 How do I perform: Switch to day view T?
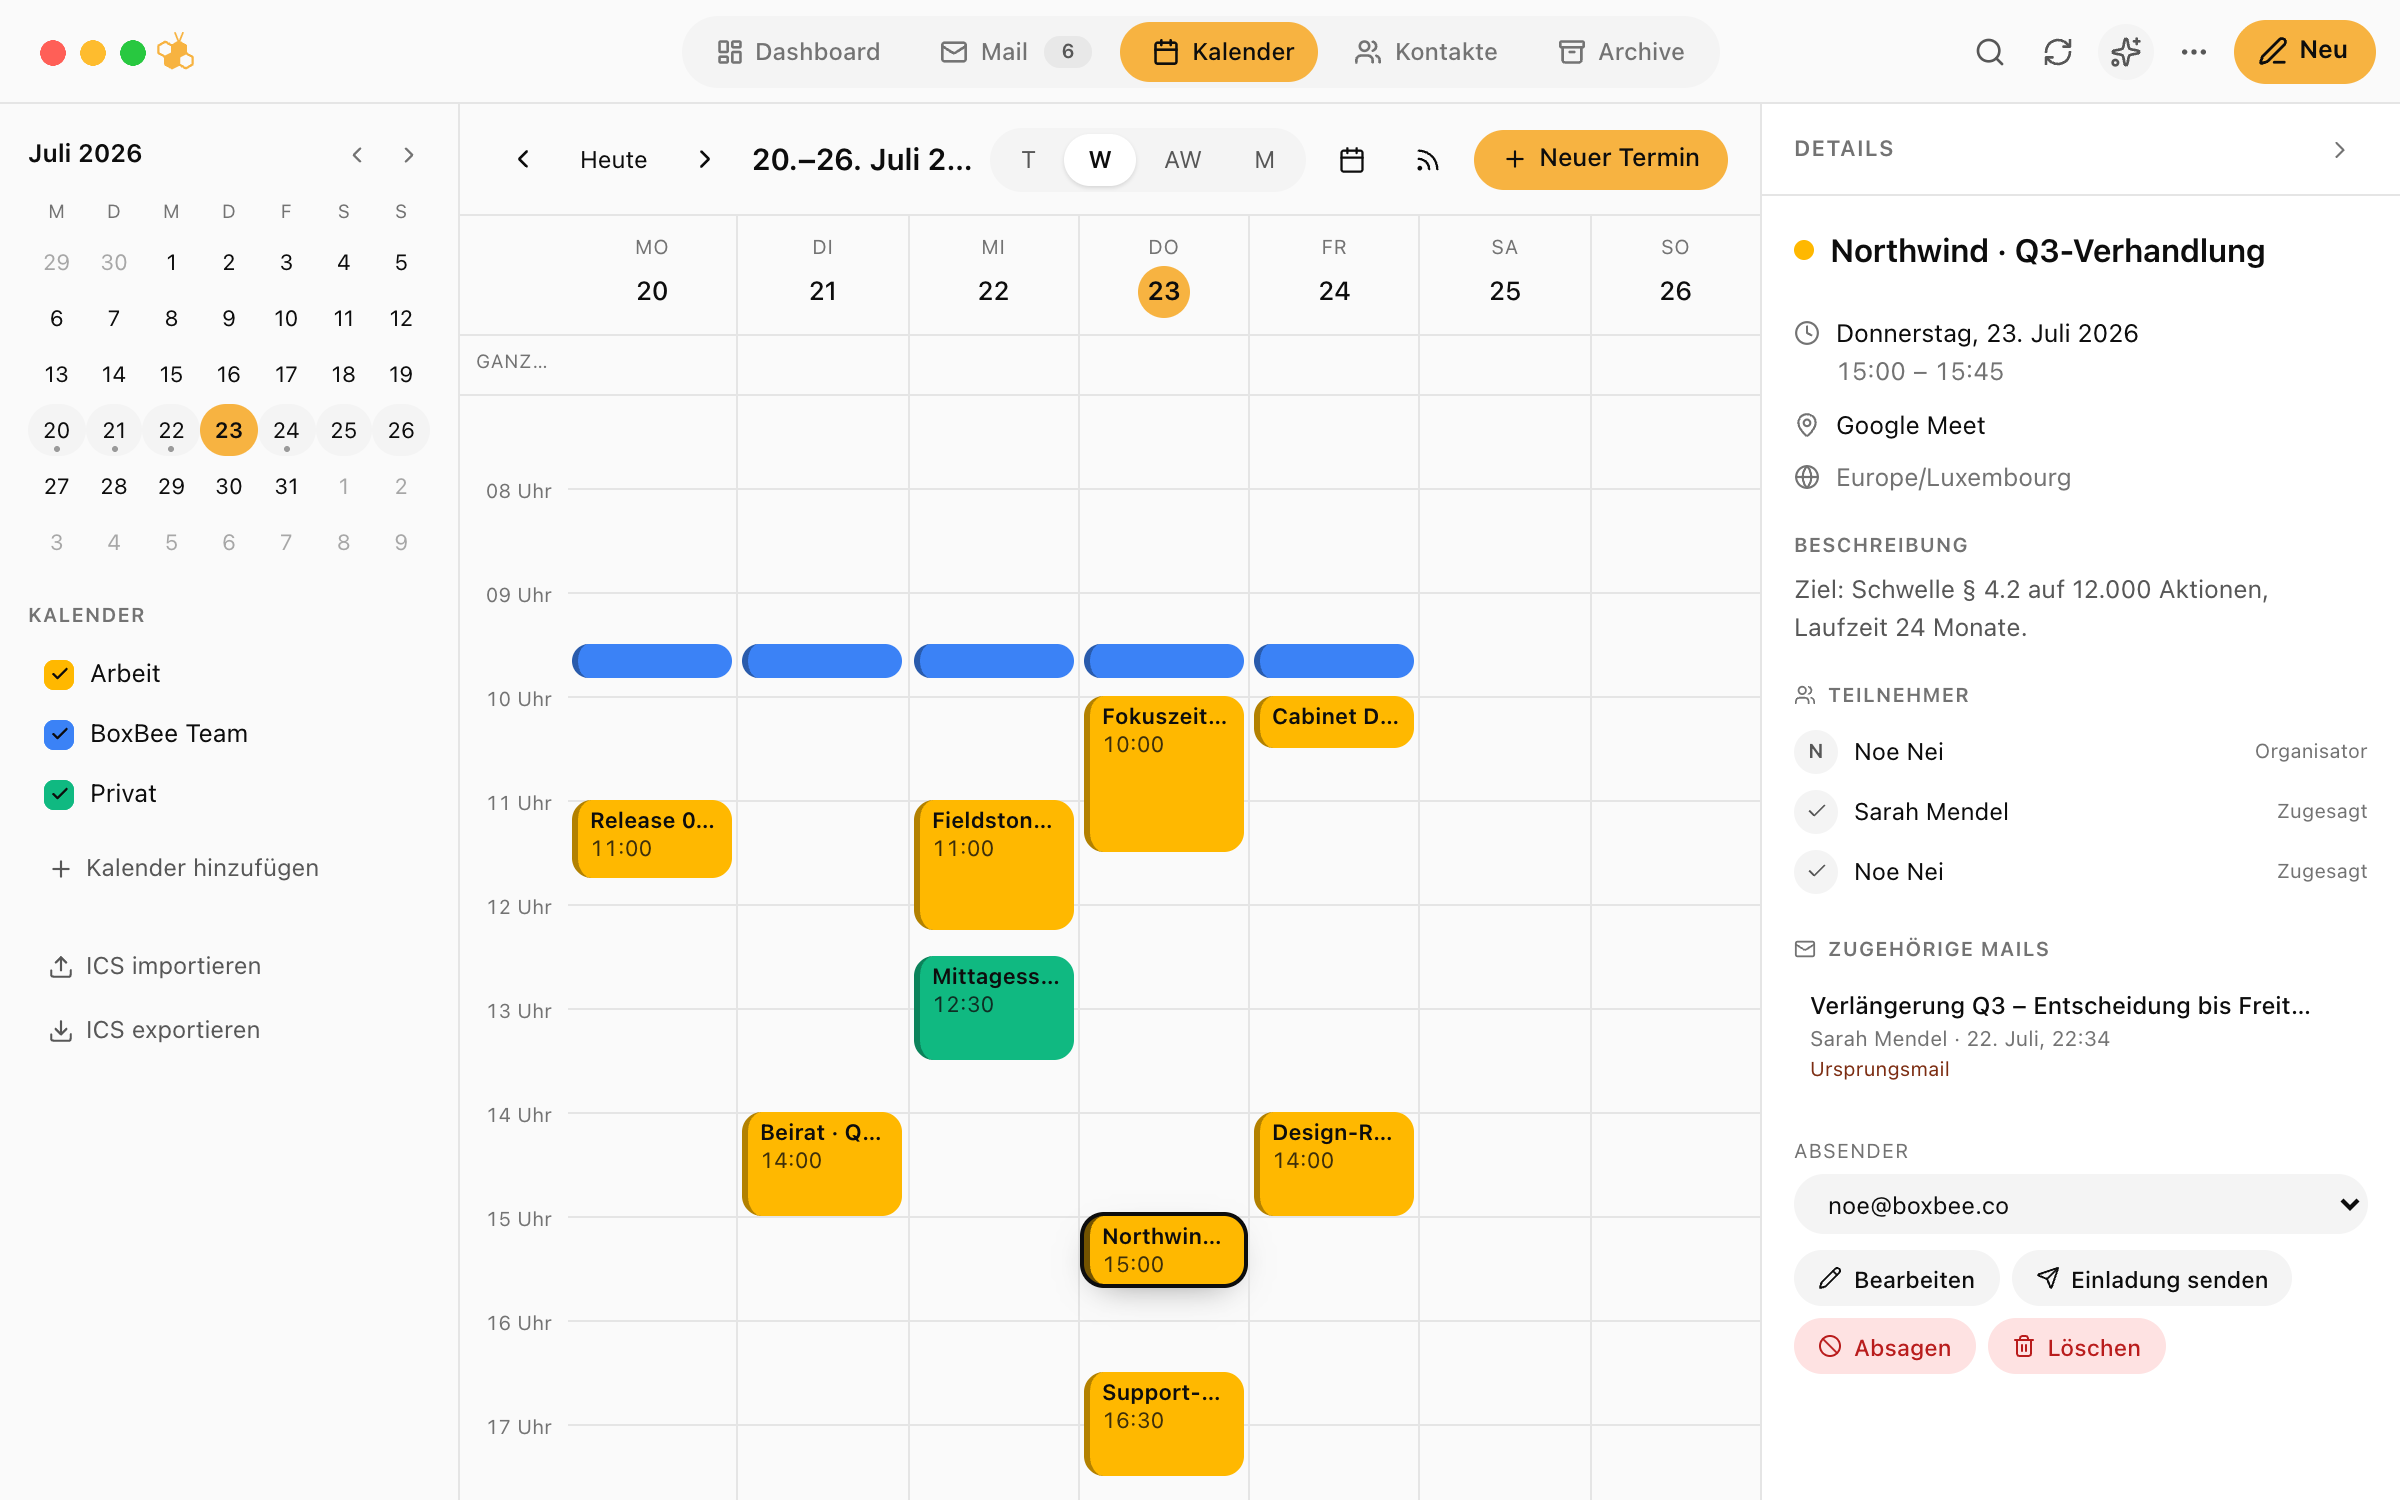pyautogui.click(x=1028, y=160)
